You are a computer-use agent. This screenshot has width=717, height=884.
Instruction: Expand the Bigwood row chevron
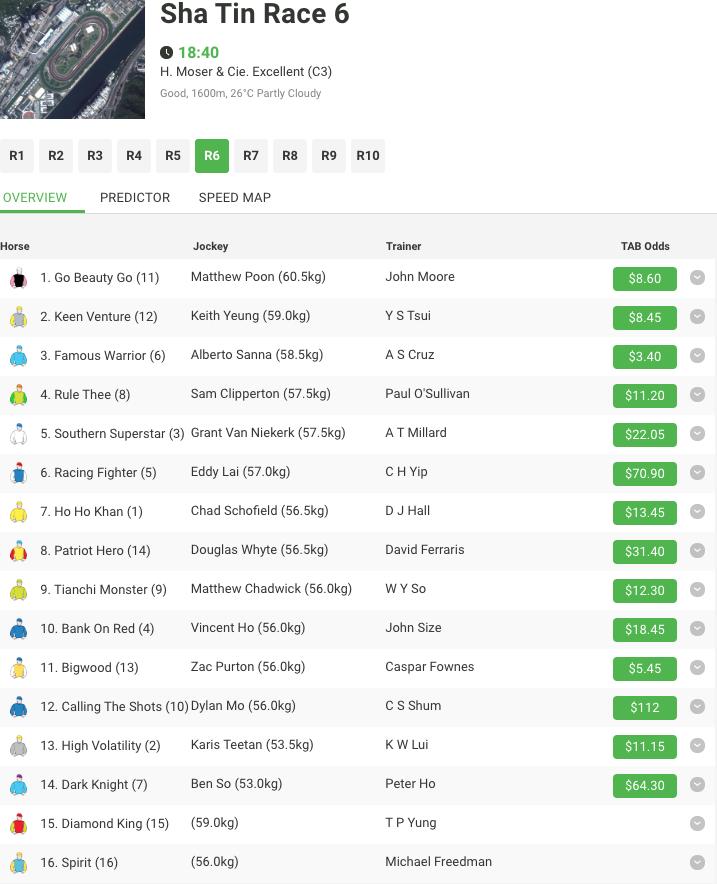pyautogui.click(x=697, y=668)
